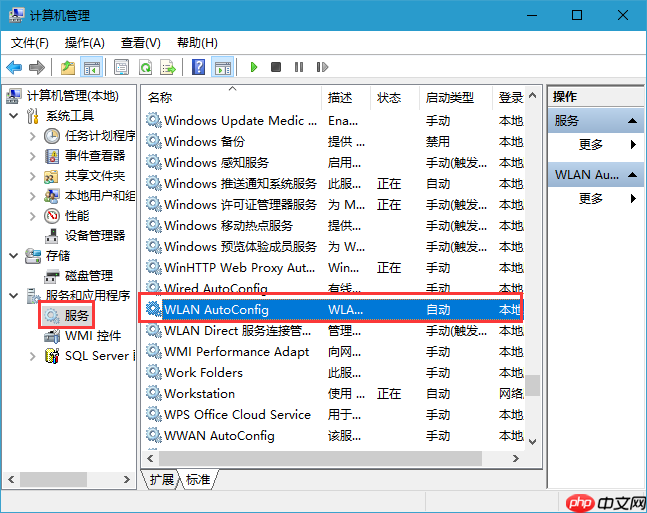Viewport: 647px width, 513px height.
Task: Expand the SQL Server node arrow
Action: click(33, 356)
